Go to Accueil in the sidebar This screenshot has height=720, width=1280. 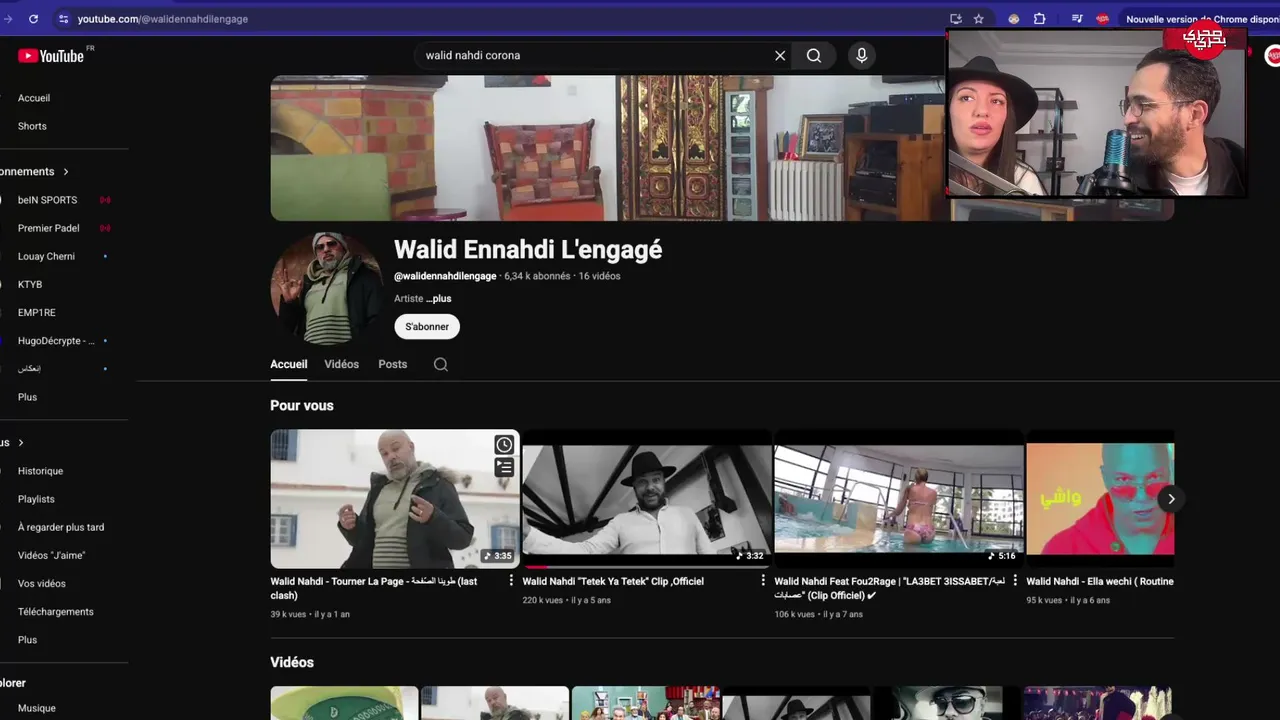34,98
